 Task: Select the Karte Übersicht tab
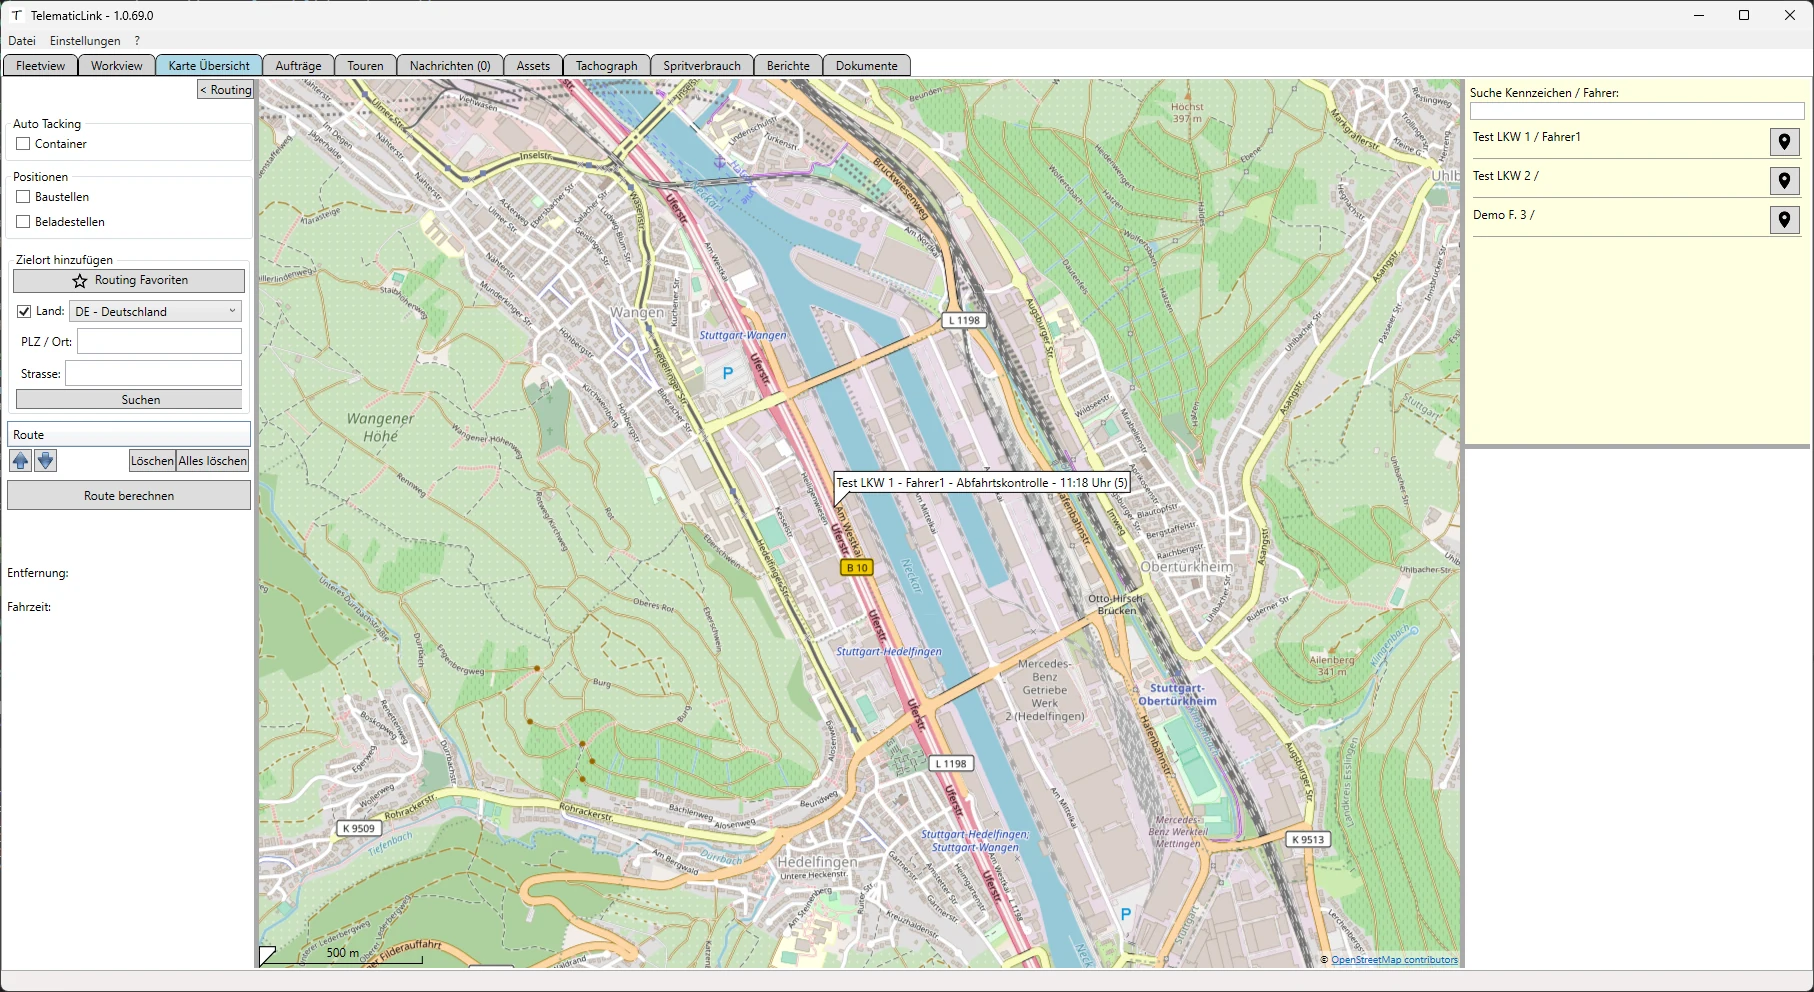pos(209,66)
